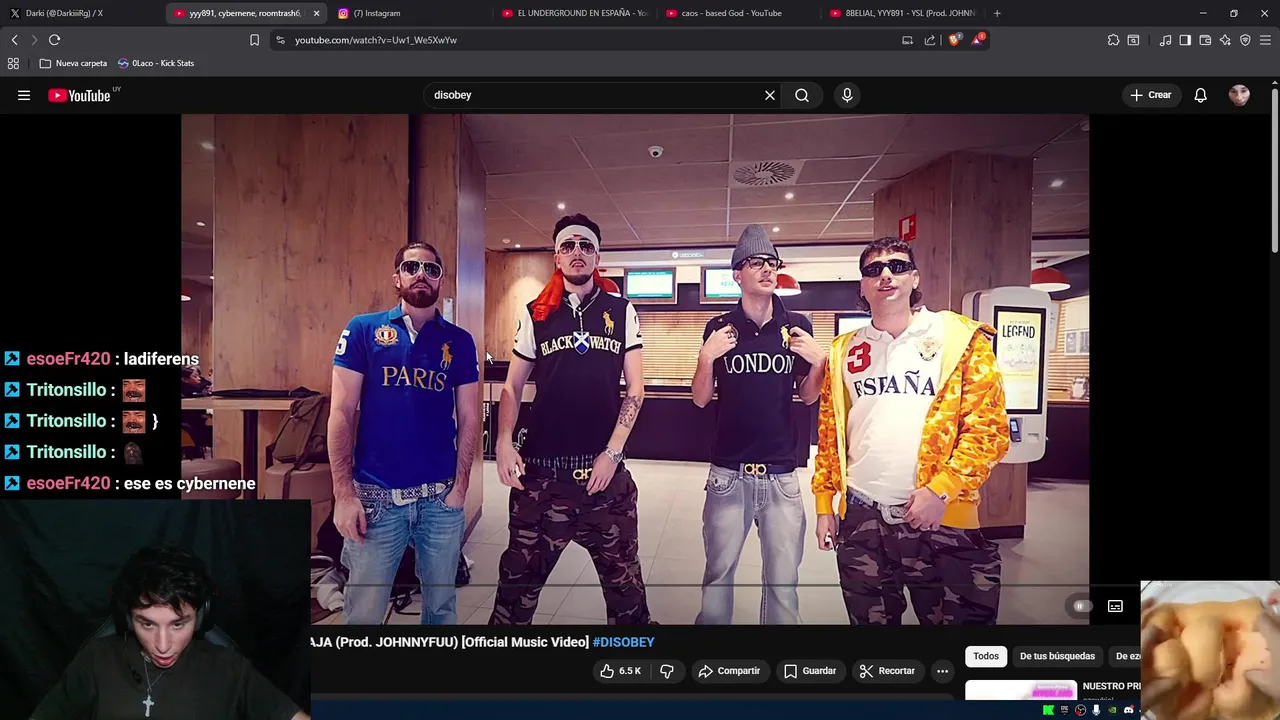The width and height of the screenshot is (1280, 720).
Task: Go back with the browser arrow
Action: pos(14,40)
